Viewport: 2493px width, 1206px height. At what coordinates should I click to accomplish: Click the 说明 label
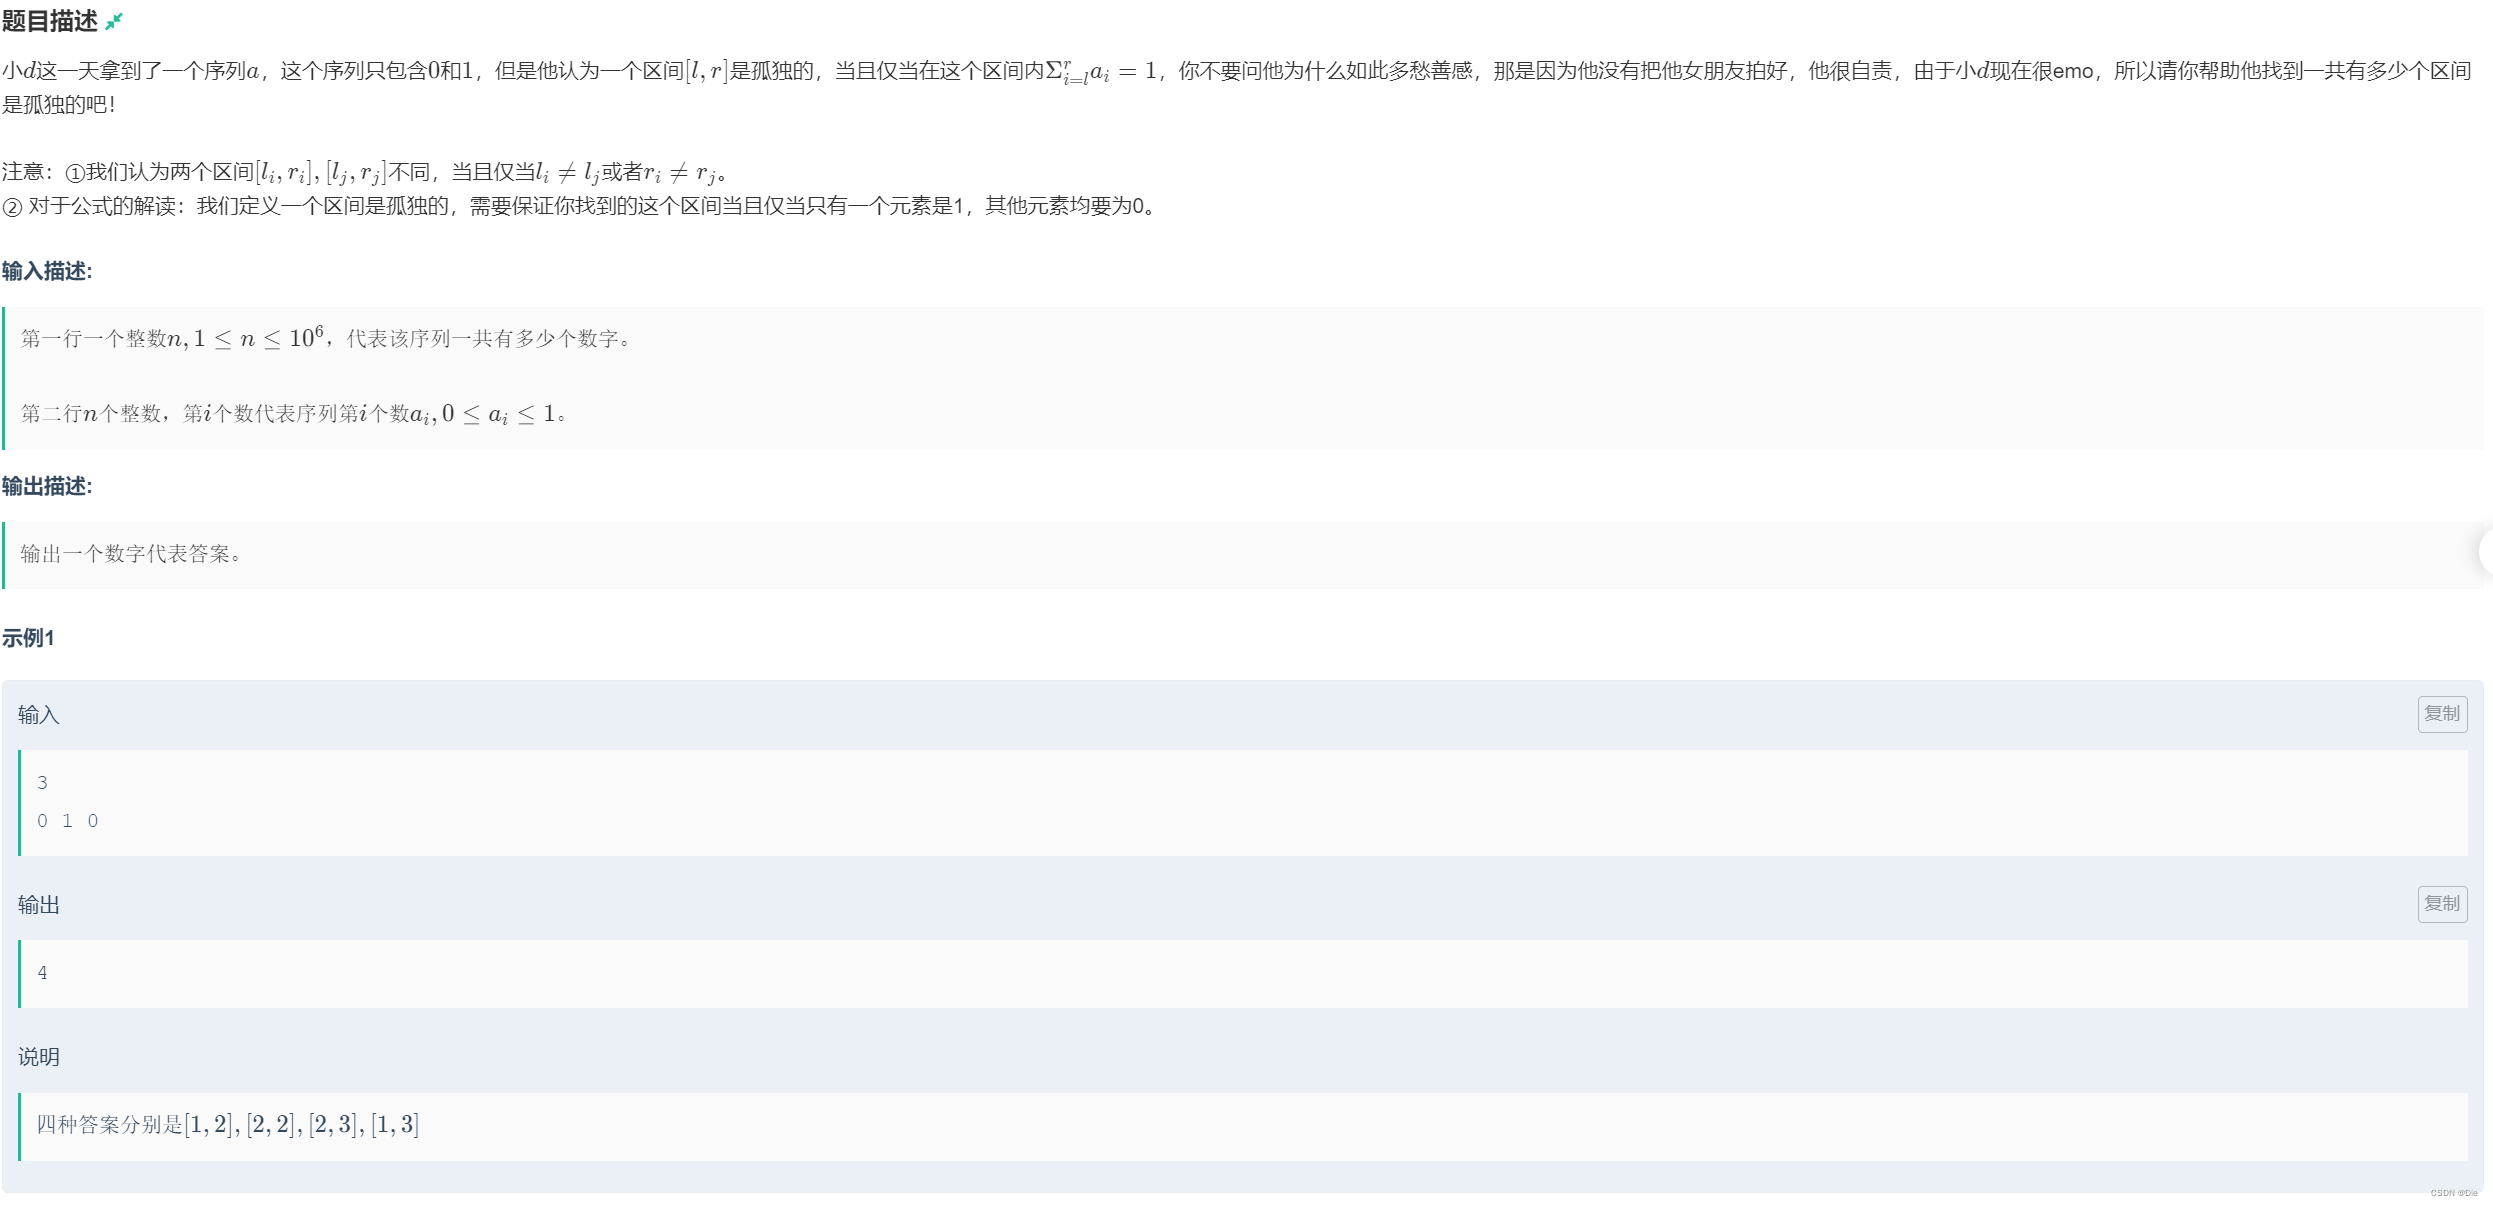click(x=39, y=1057)
